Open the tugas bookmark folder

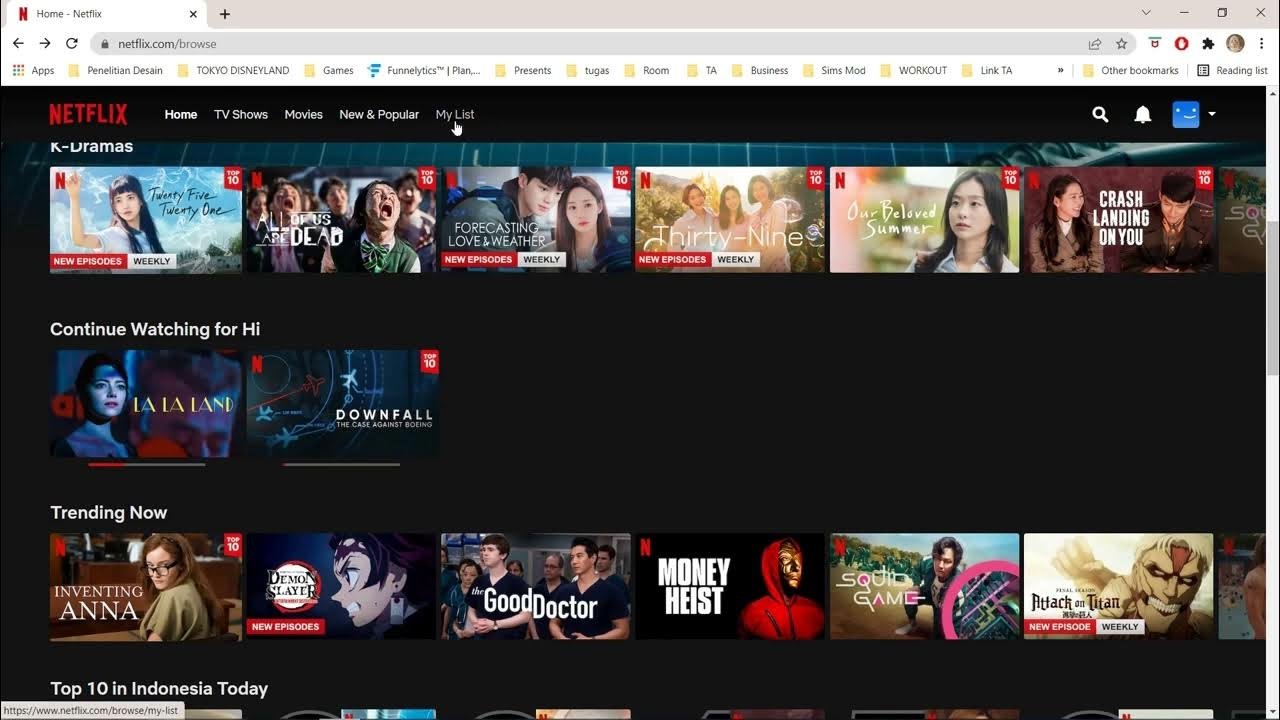point(587,71)
